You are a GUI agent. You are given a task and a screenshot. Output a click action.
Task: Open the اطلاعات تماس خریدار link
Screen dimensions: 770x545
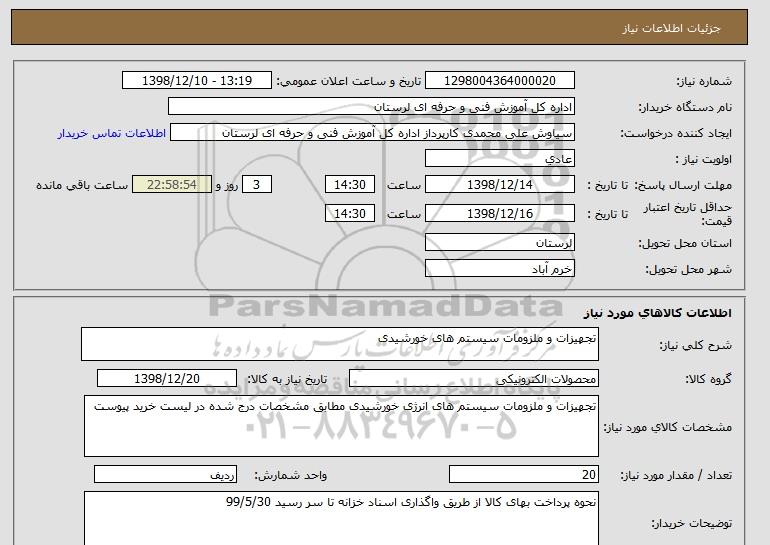click(x=111, y=133)
